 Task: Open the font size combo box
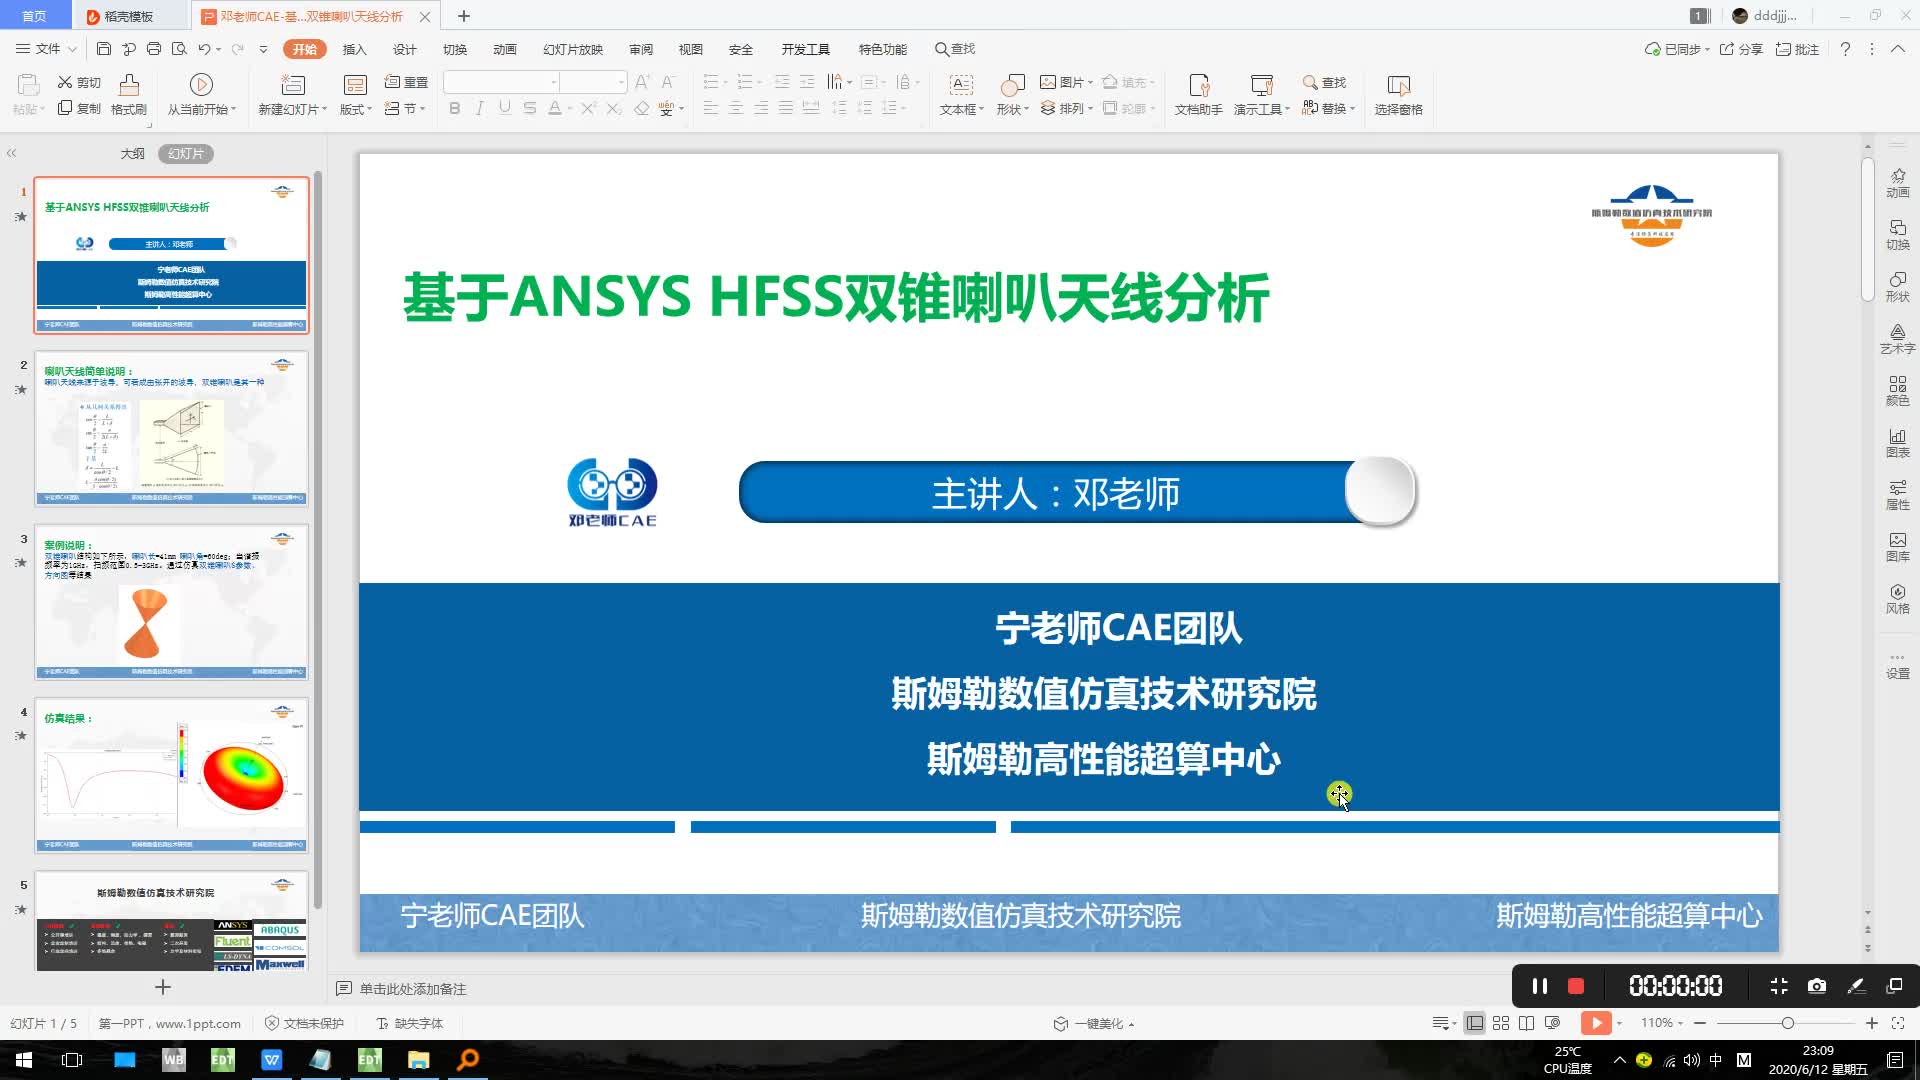(x=593, y=82)
